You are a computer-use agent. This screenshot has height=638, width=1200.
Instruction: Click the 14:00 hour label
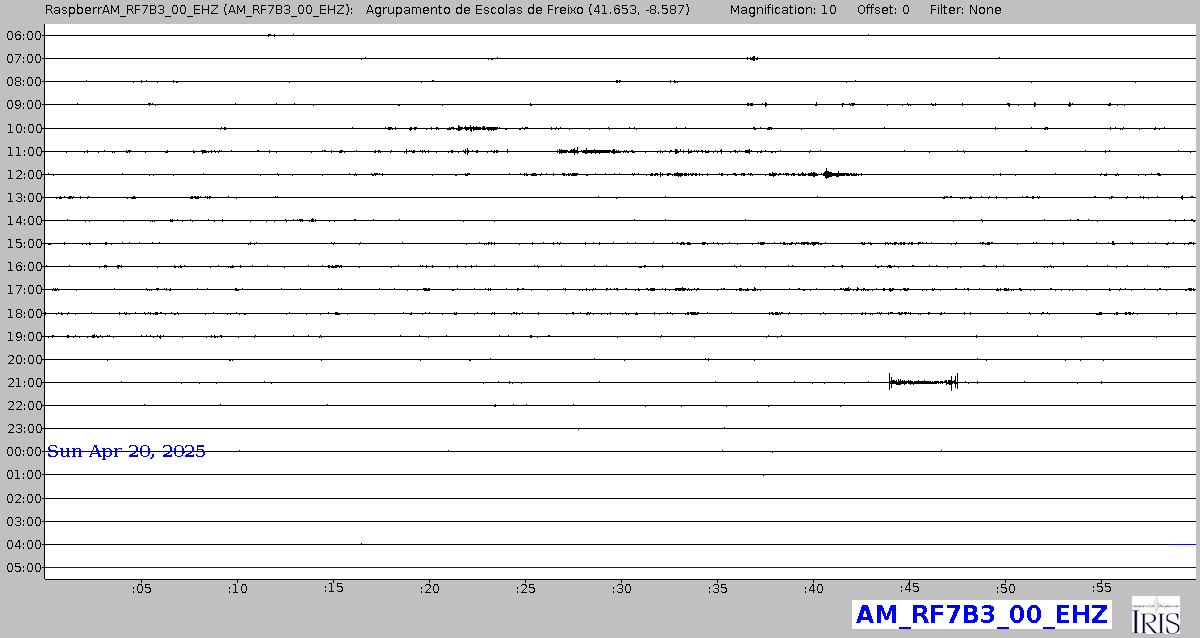24,220
